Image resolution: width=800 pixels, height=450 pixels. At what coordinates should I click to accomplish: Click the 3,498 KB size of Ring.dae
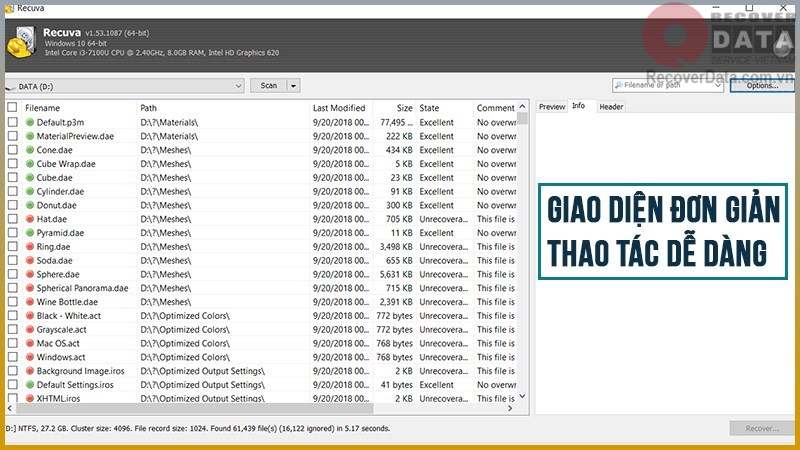pos(396,246)
